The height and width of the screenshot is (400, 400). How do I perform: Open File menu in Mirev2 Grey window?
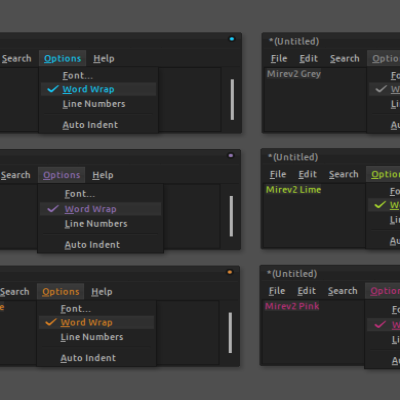(279, 58)
